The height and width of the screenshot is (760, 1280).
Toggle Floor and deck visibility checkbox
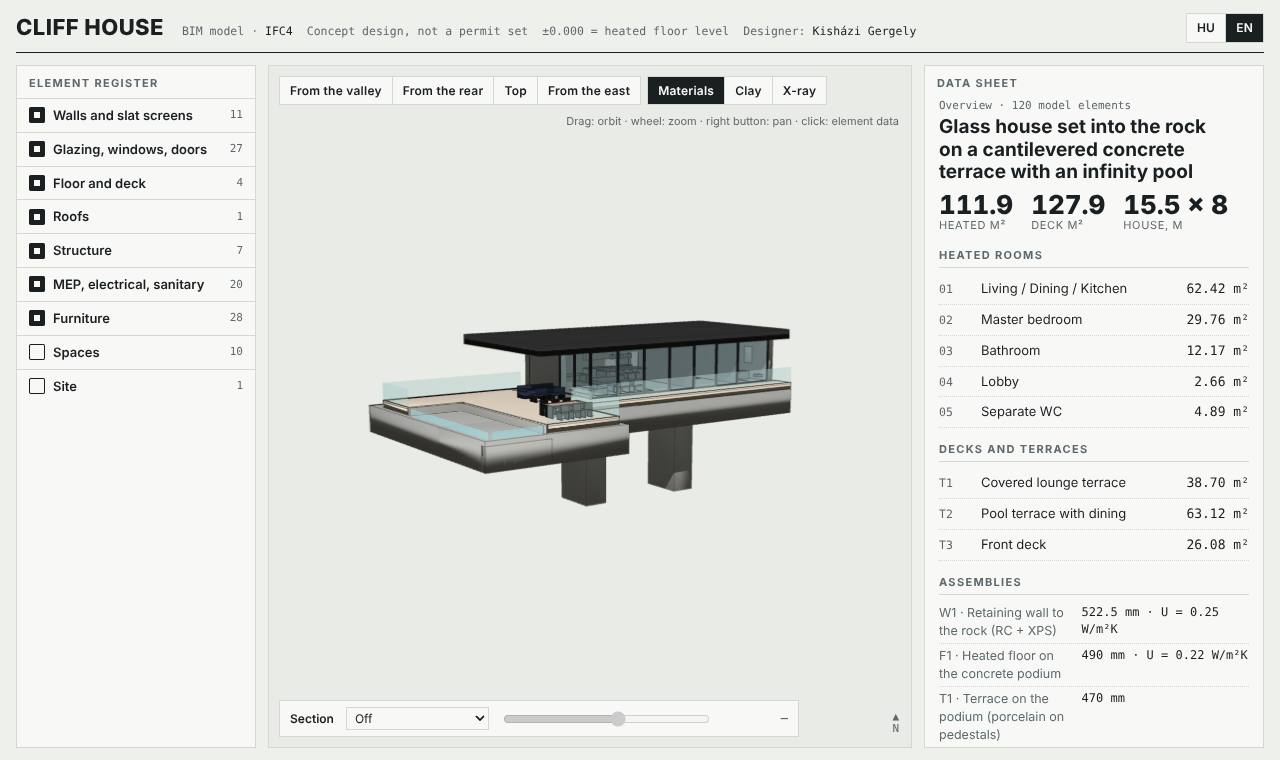click(x=37, y=183)
